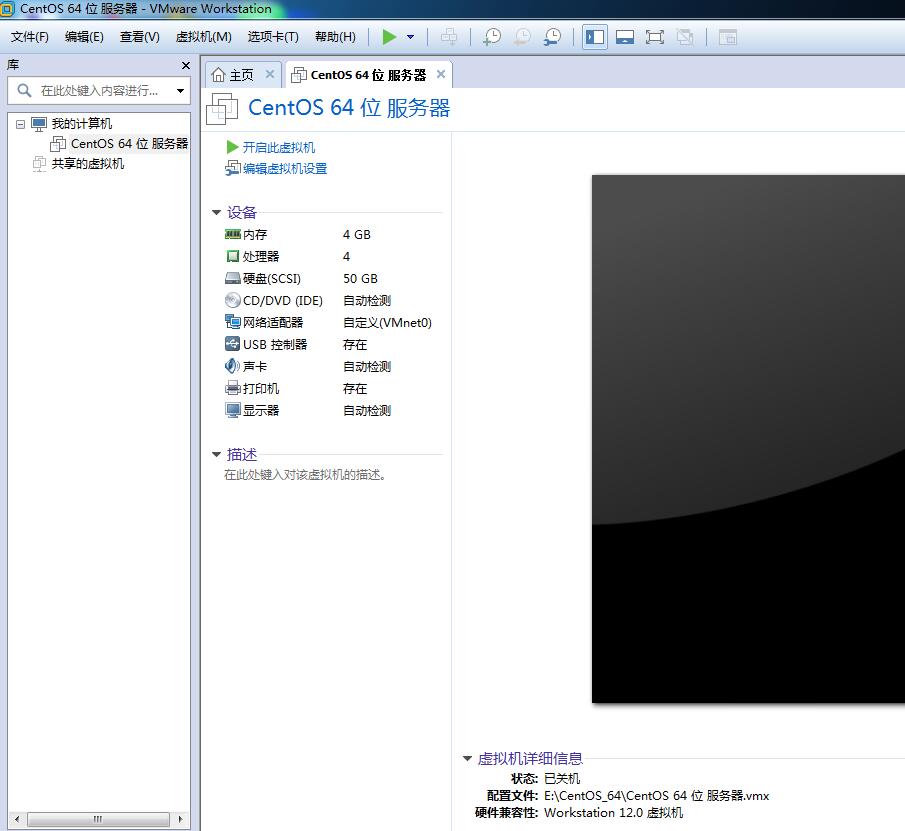Click the VM description text field
Viewport: 905px width, 831px height.
click(x=305, y=474)
